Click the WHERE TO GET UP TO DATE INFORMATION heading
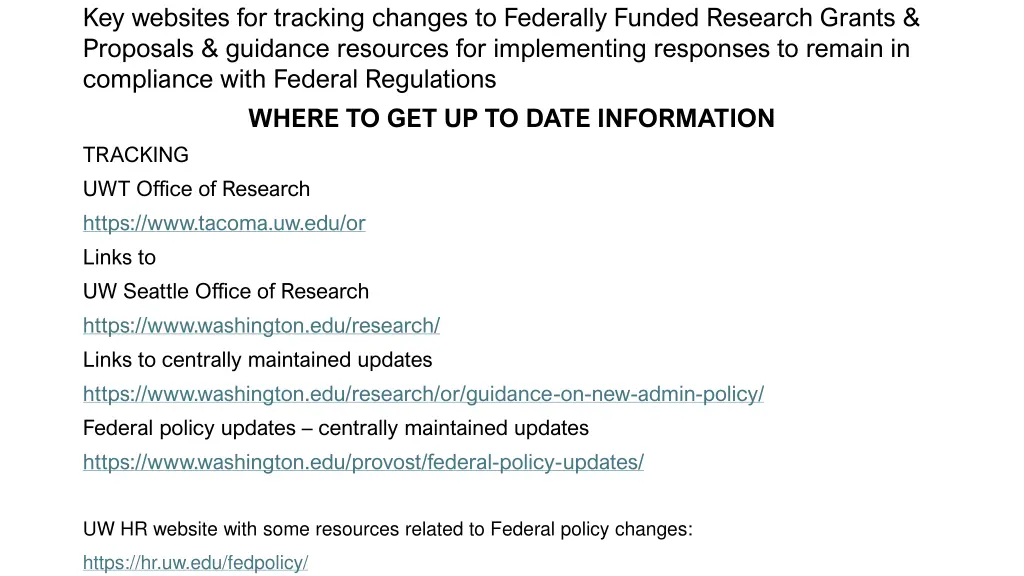This screenshot has width=1024, height=576. pos(511,119)
